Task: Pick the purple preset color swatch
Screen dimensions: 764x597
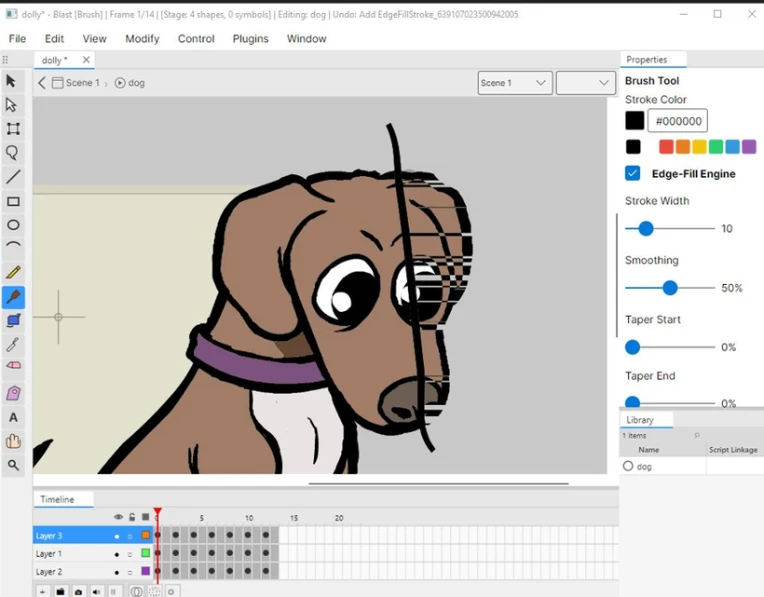Action: coord(749,147)
